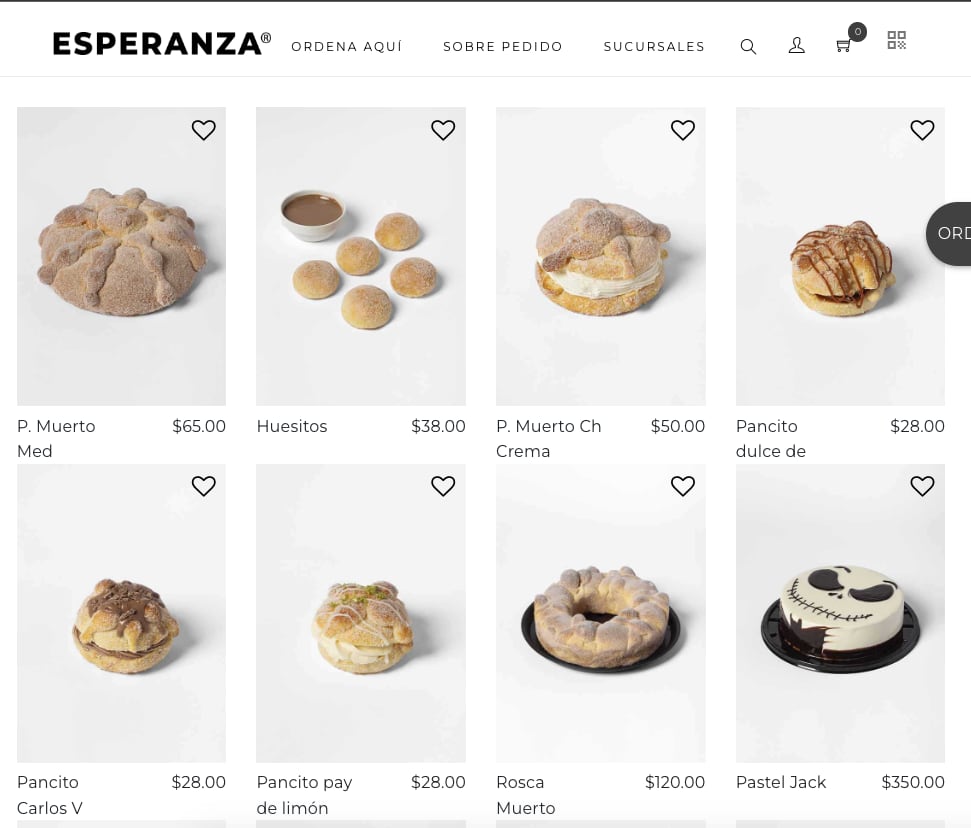This screenshot has width=971, height=828.
Task: Open the ORDENA AQUÍ menu item
Action: [347, 46]
